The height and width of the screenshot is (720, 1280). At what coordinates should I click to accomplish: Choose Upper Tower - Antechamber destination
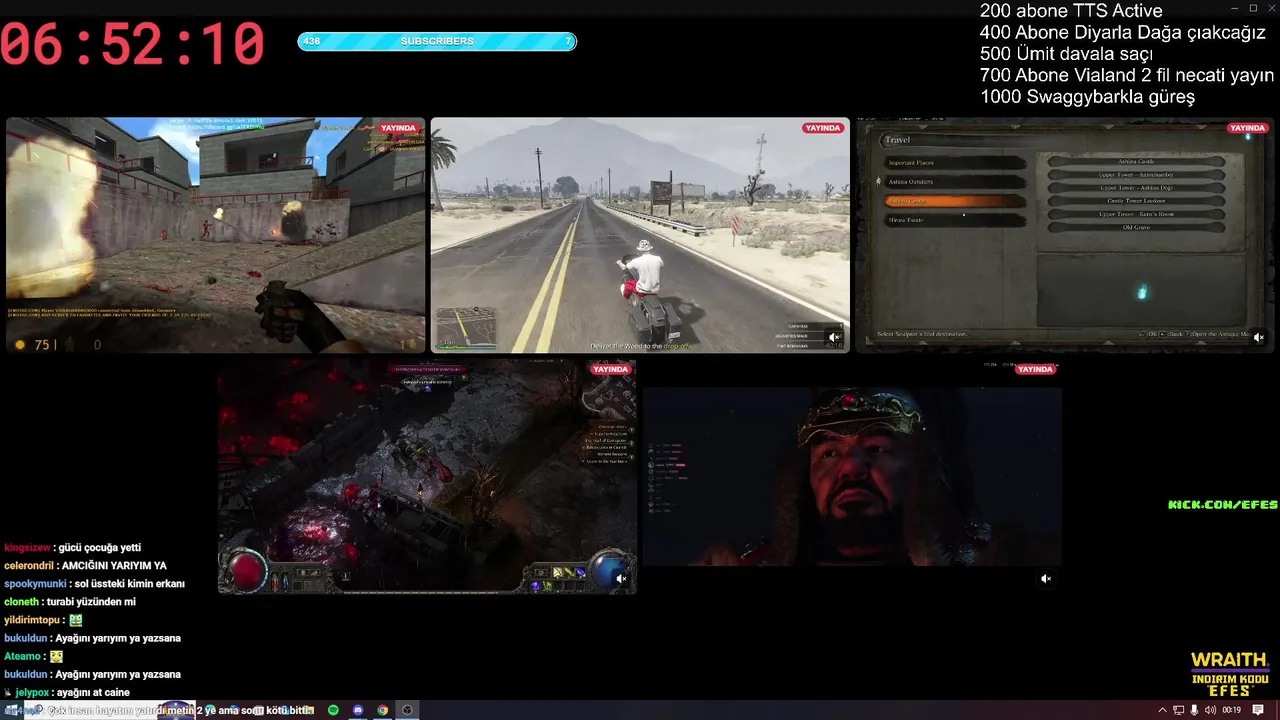click(x=1136, y=175)
